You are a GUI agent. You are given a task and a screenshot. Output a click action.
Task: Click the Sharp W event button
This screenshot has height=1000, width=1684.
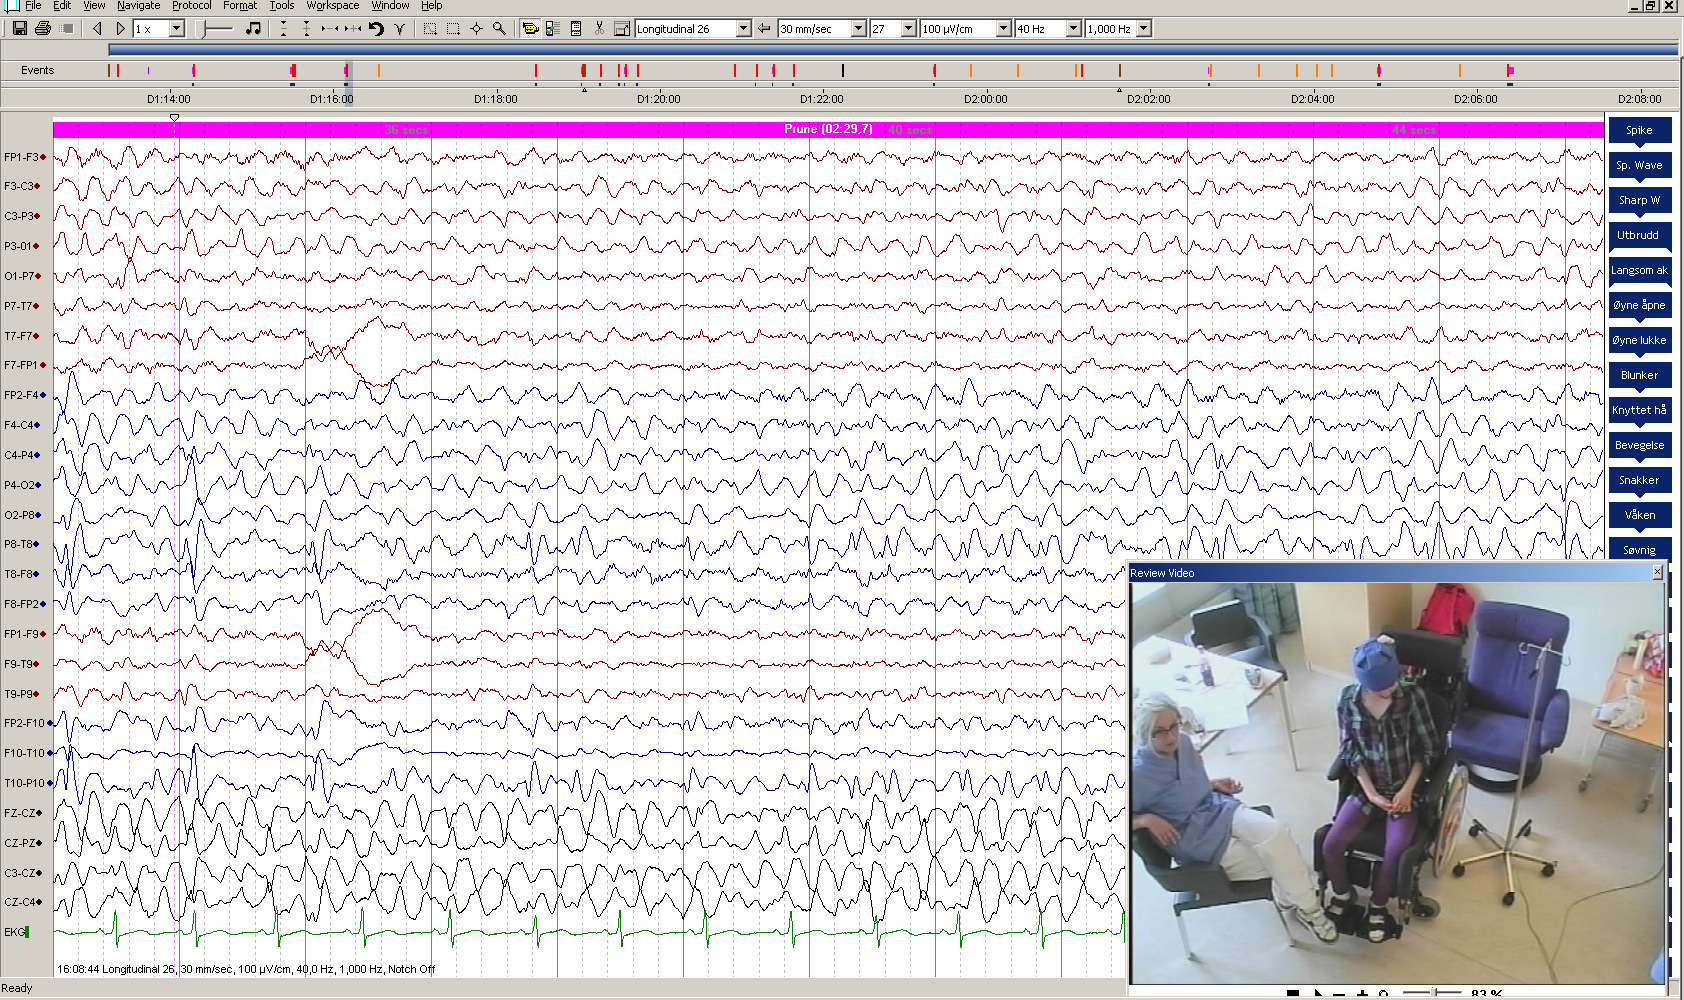coord(1639,200)
